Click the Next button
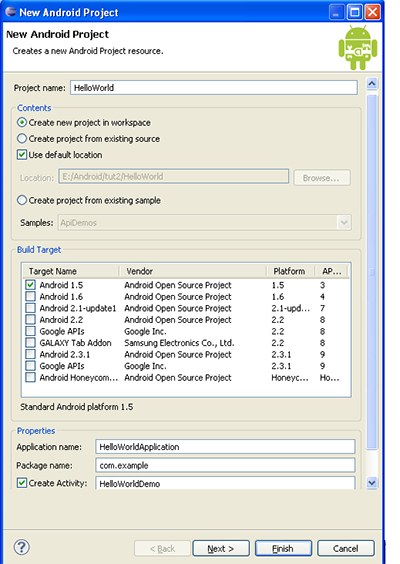This screenshot has height=564, width=400. pyautogui.click(x=221, y=549)
